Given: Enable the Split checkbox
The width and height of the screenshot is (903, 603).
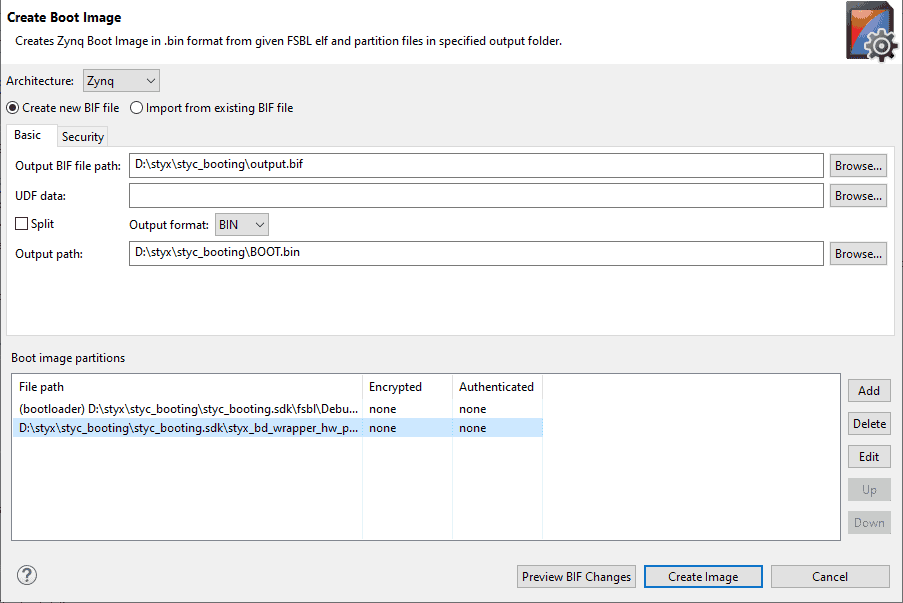Looking at the screenshot, I should (22, 225).
